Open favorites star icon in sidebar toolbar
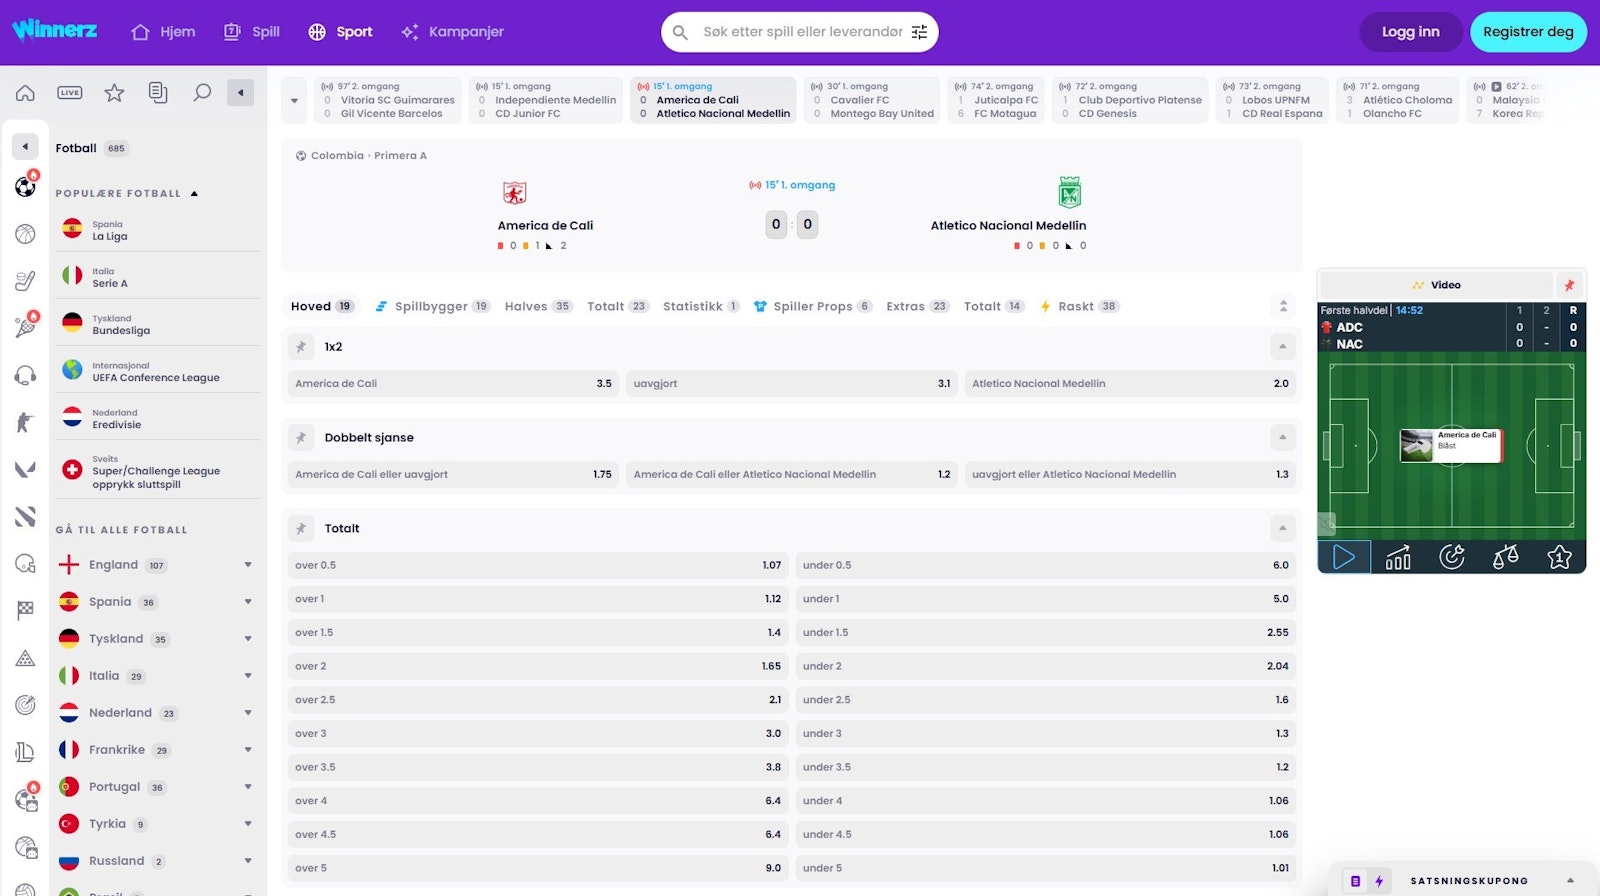1600x896 pixels. click(114, 93)
